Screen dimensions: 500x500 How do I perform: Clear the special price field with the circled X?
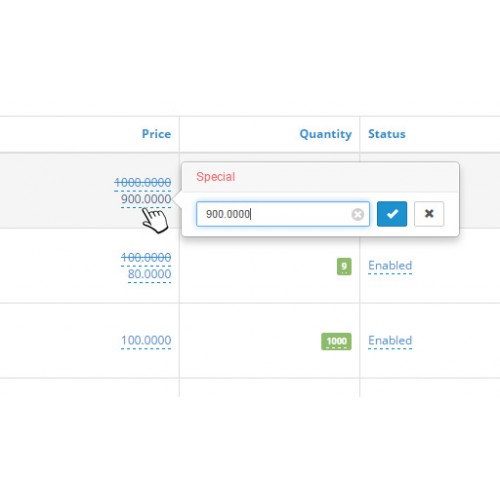coord(358,214)
